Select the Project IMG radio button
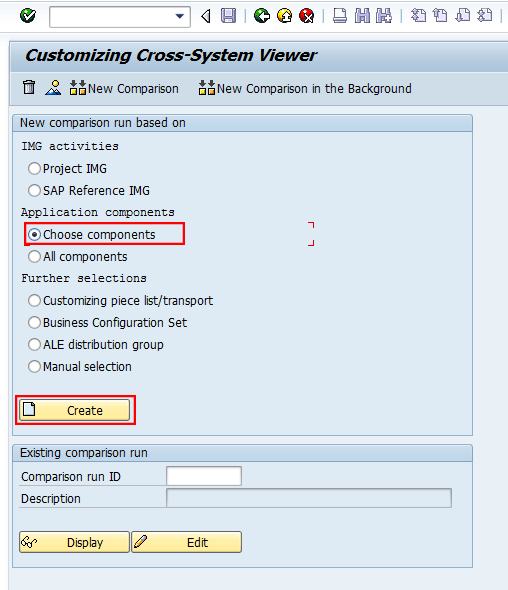This screenshot has width=508, height=590. coord(34,169)
